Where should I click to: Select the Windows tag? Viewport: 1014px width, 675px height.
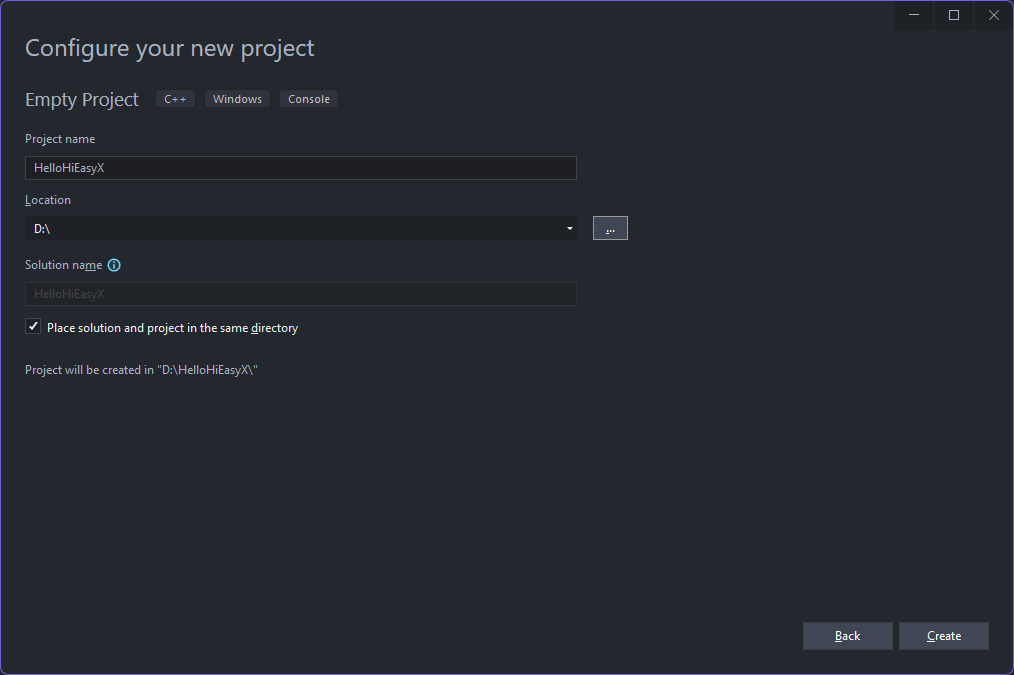tap(237, 99)
